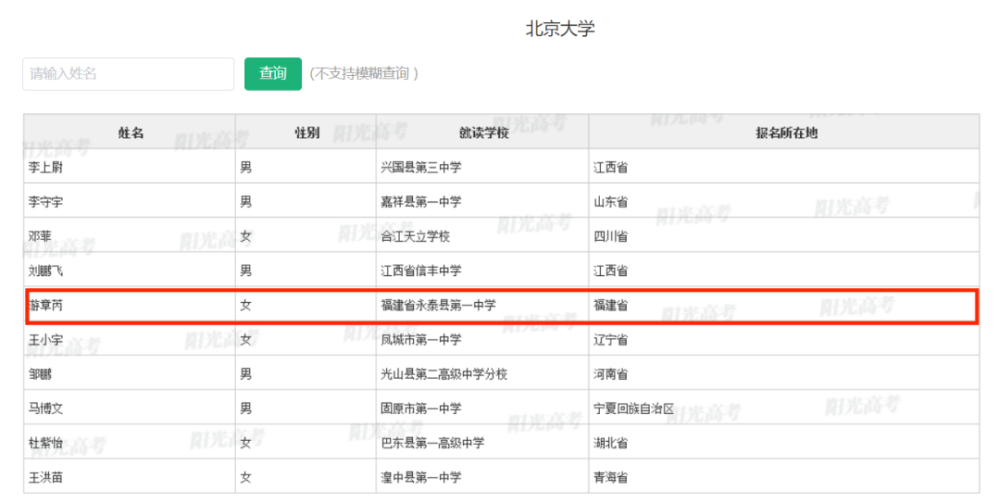Click the (不支持模糊查询) hint text
The image size is (1000, 503).
pyautogui.click(x=364, y=73)
